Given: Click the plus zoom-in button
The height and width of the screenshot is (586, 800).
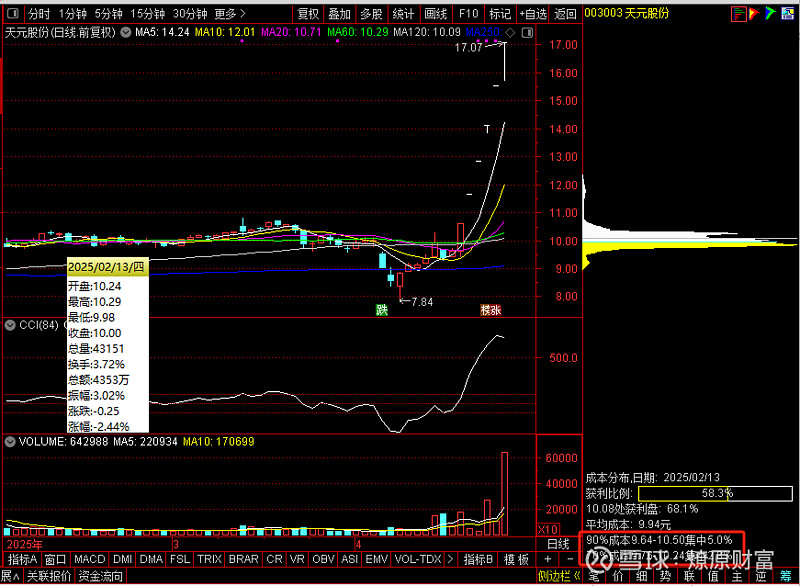Looking at the screenshot, I should tap(548, 559).
